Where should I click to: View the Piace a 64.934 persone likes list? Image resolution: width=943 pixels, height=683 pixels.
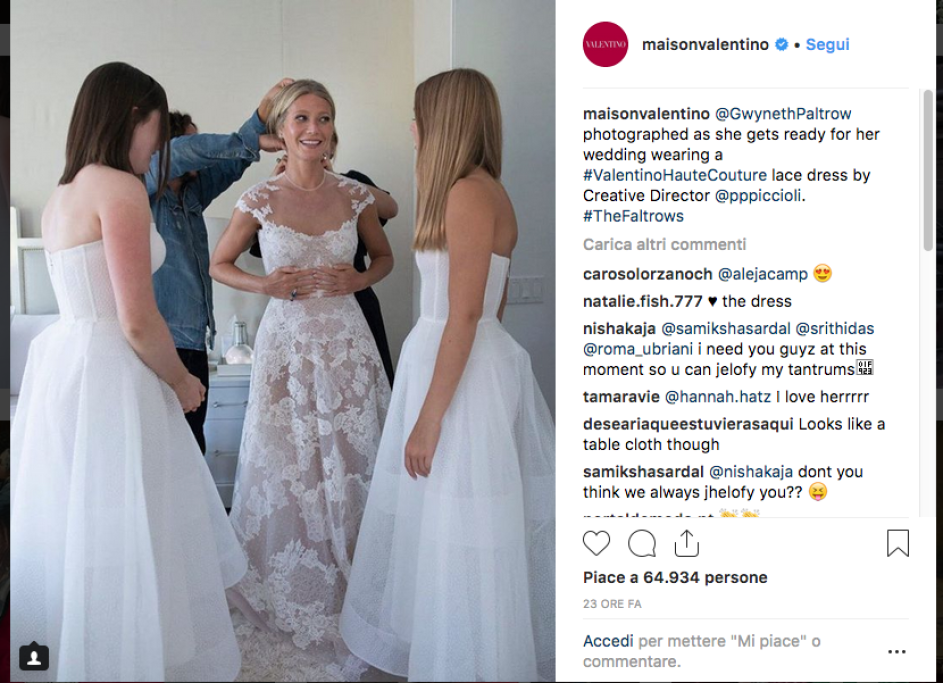click(x=675, y=578)
